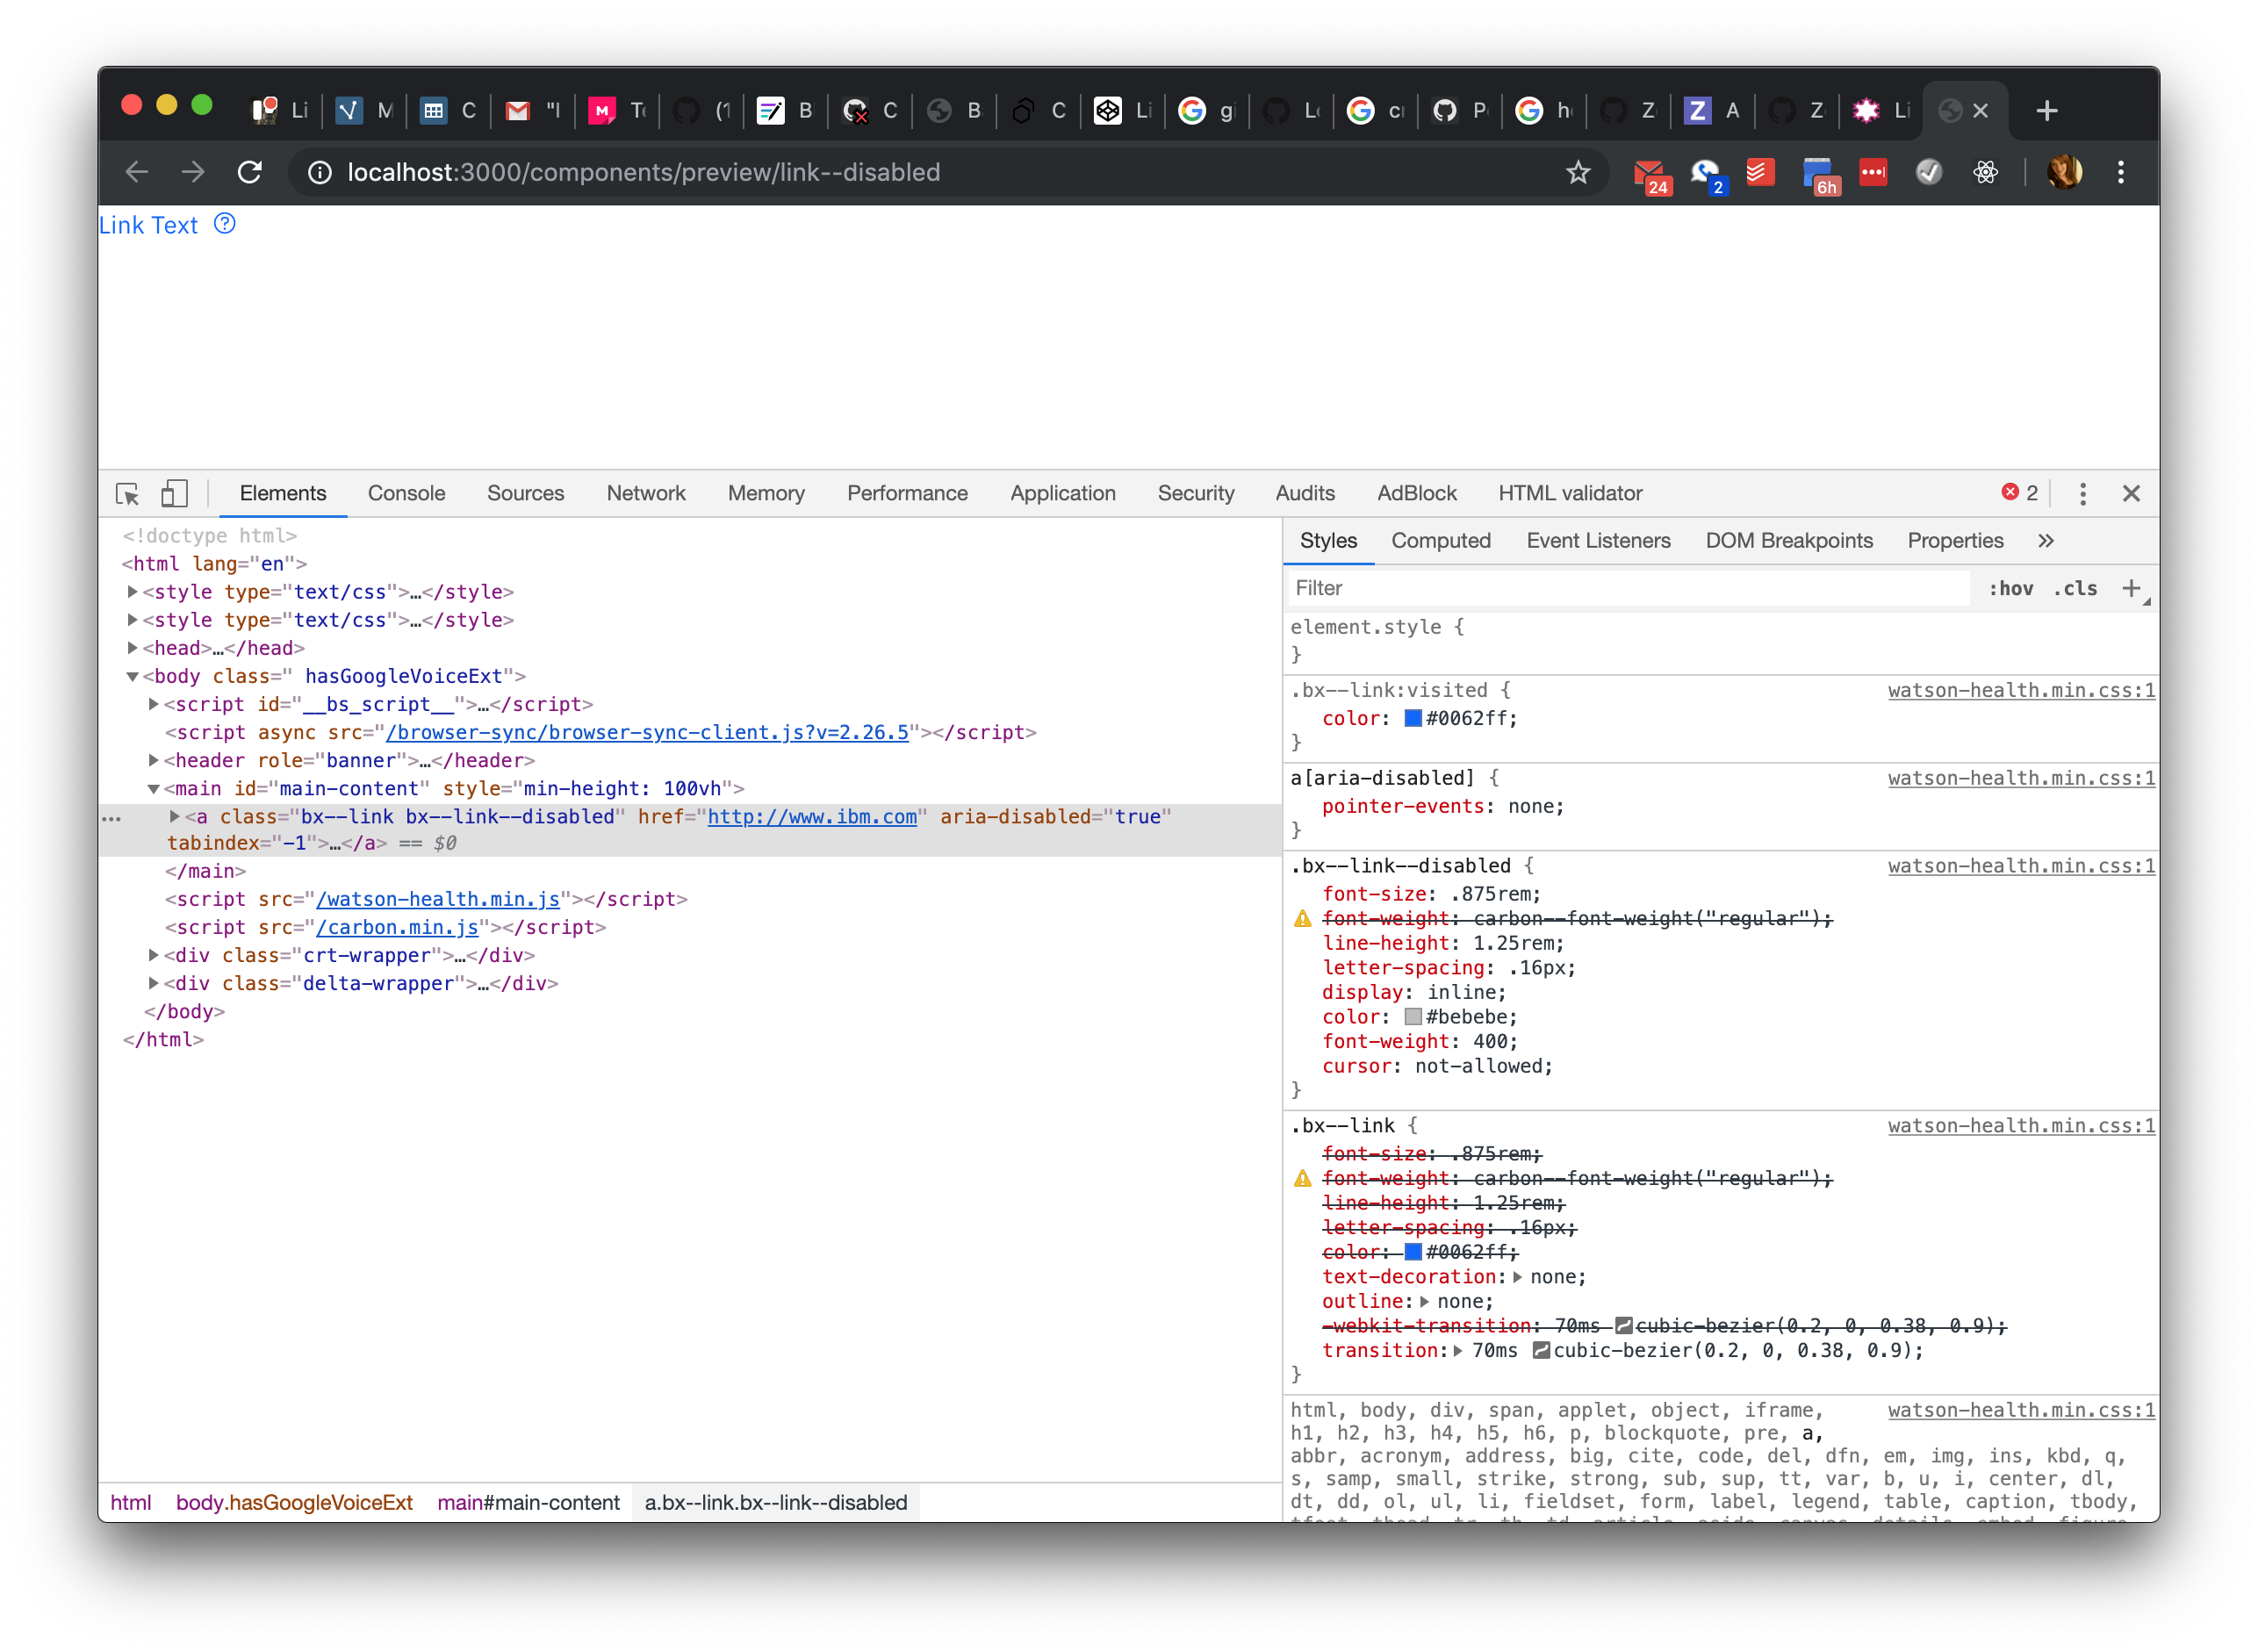Collapse the body element node
The image size is (2258, 1652).
134,676
